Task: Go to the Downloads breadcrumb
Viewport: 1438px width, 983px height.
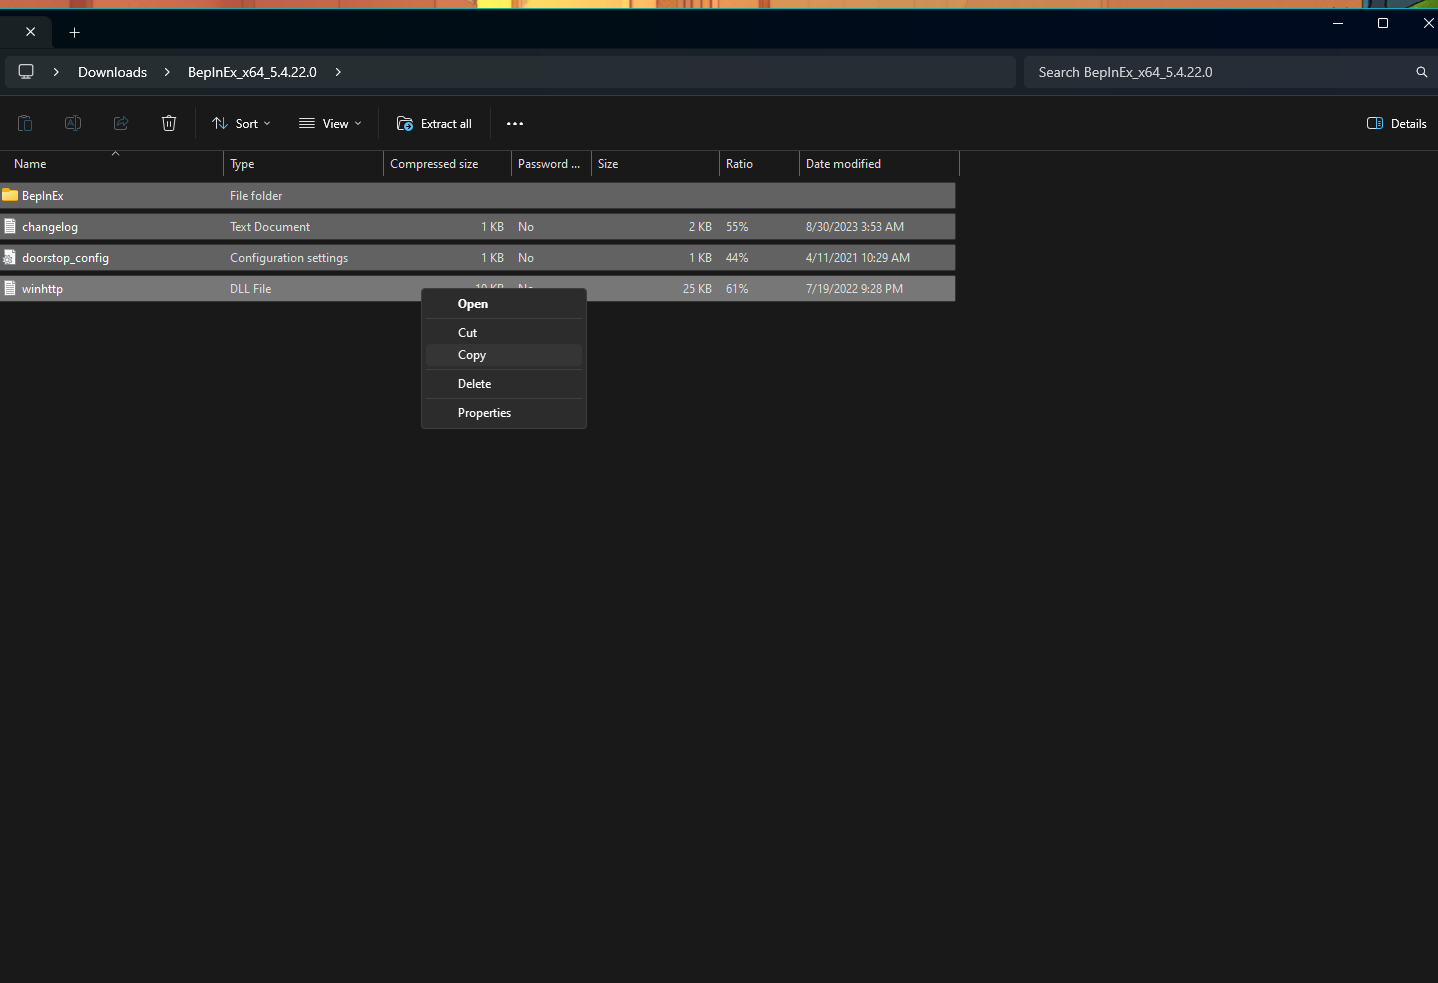Action: (x=113, y=72)
